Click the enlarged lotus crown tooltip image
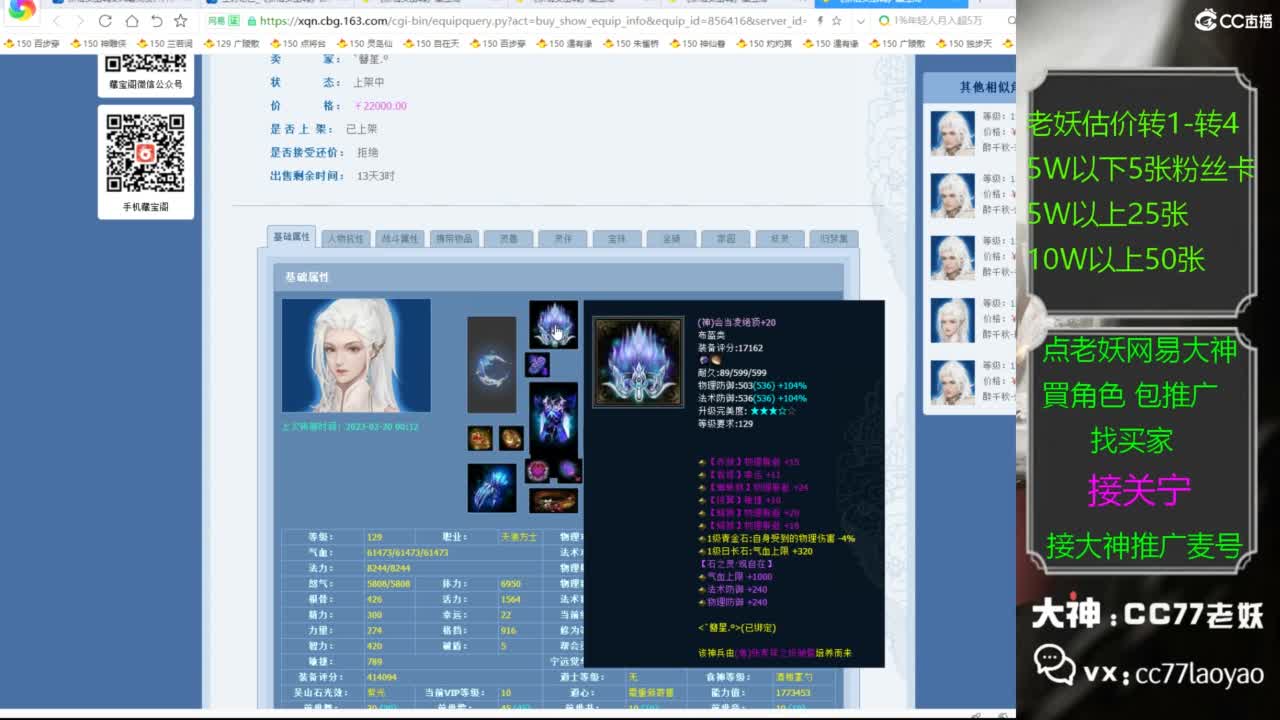The height and width of the screenshot is (720, 1280). pyautogui.click(x=638, y=362)
